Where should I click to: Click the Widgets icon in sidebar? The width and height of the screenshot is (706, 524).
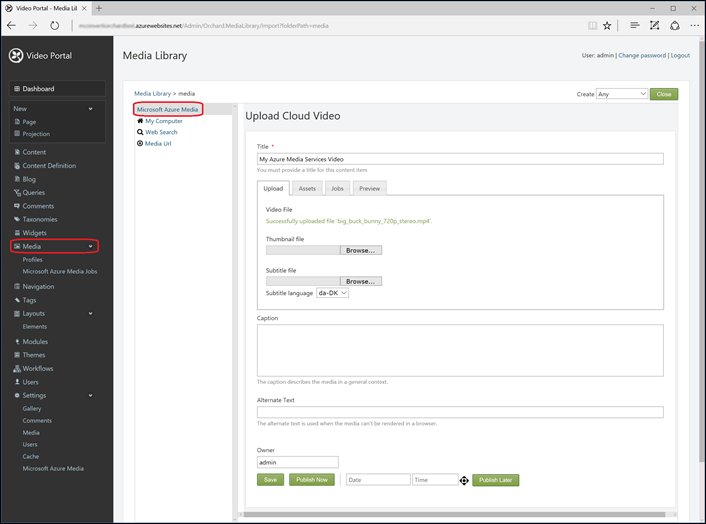pos(17,233)
